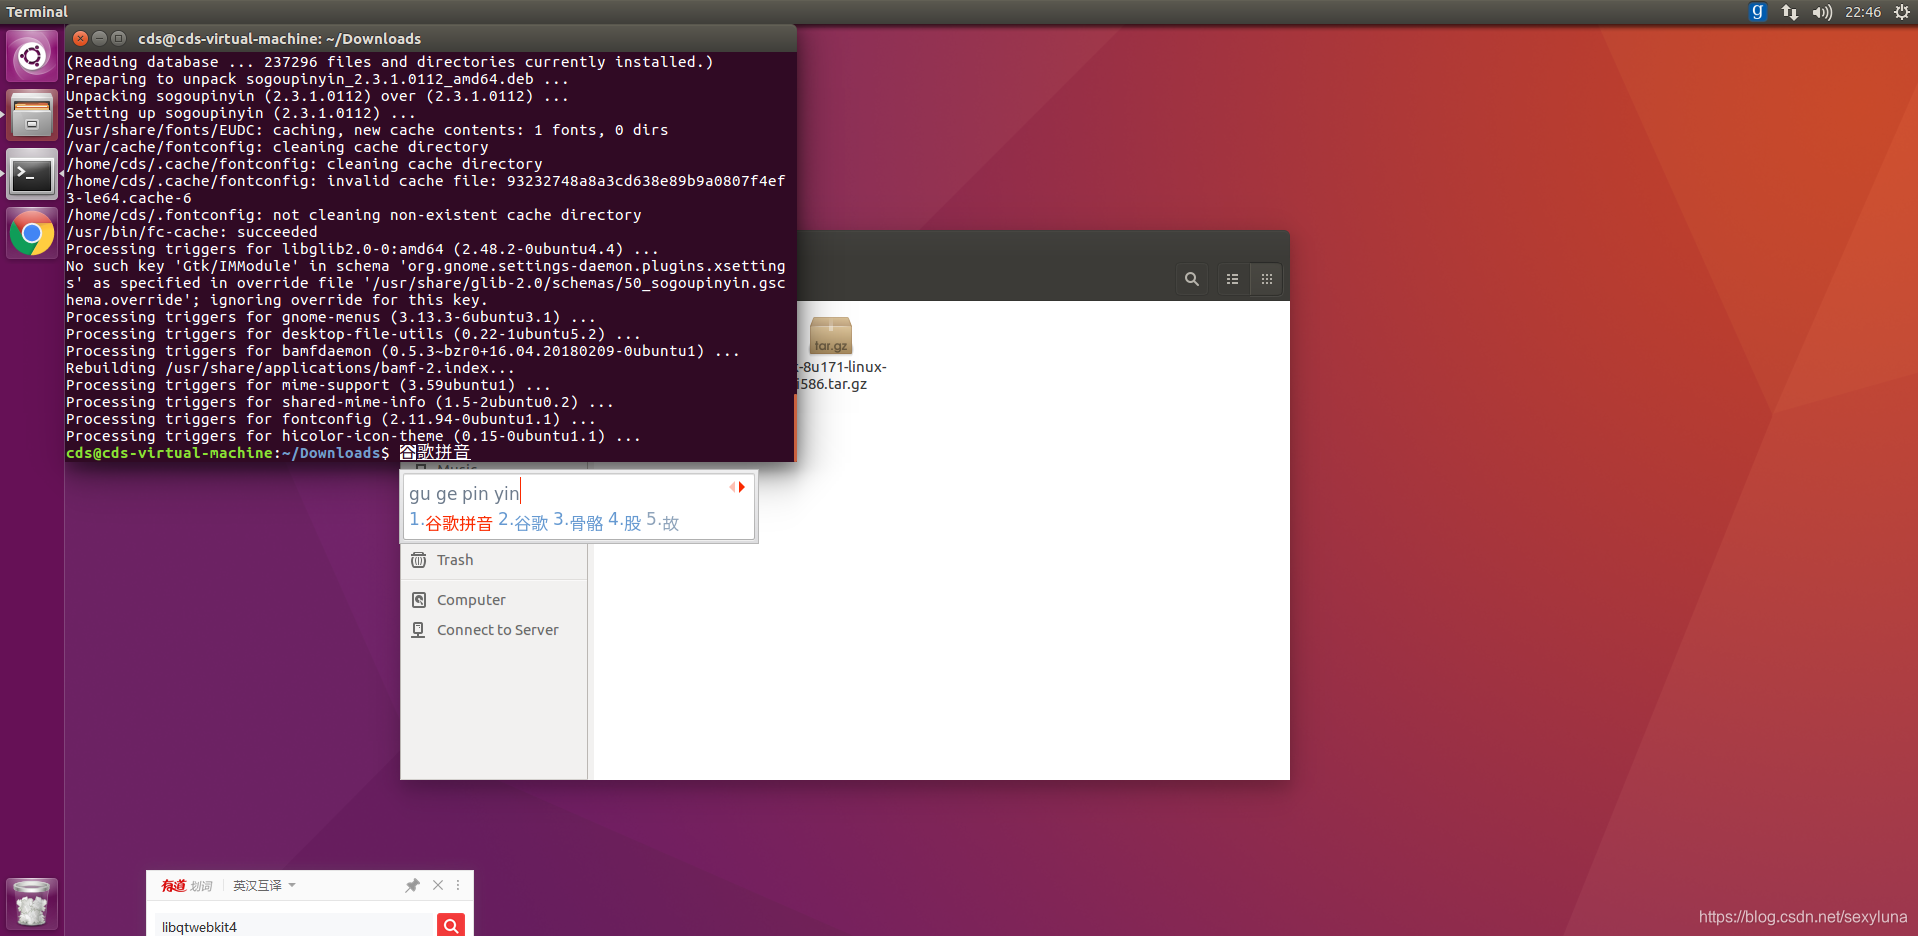Choose candidate 4 股
The image size is (1918, 936).
[624, 522]
